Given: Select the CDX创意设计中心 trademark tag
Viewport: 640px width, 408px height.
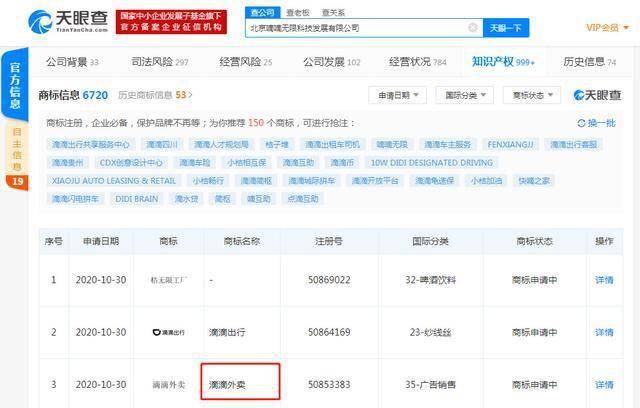Looking at the screenshot, I should [131, 162].
